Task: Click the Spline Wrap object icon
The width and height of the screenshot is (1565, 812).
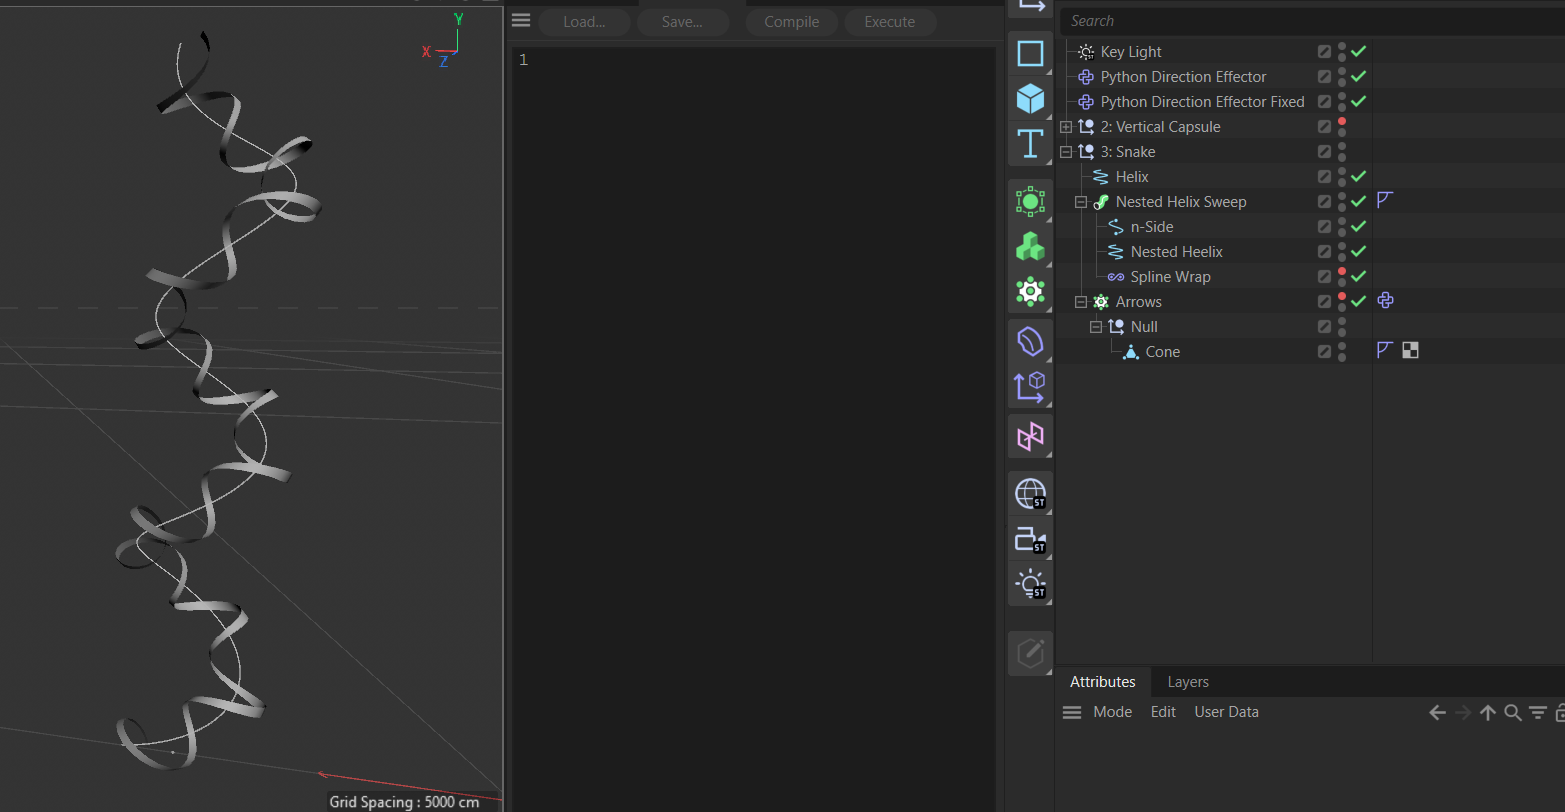Action: [1116, 277]
